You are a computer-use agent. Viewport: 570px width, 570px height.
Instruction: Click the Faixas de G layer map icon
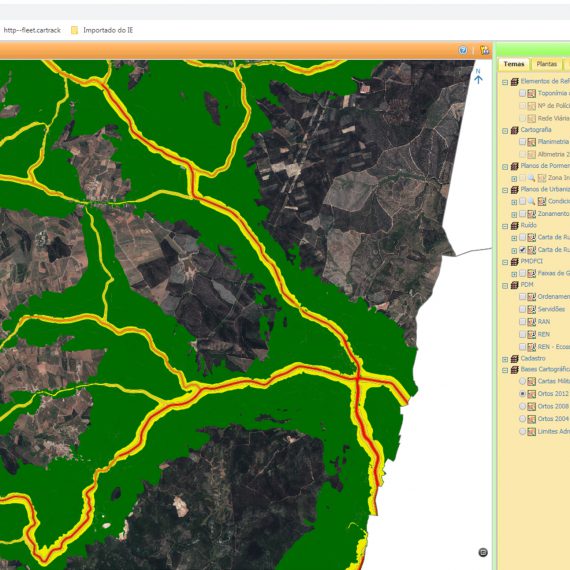coord(531,273)
